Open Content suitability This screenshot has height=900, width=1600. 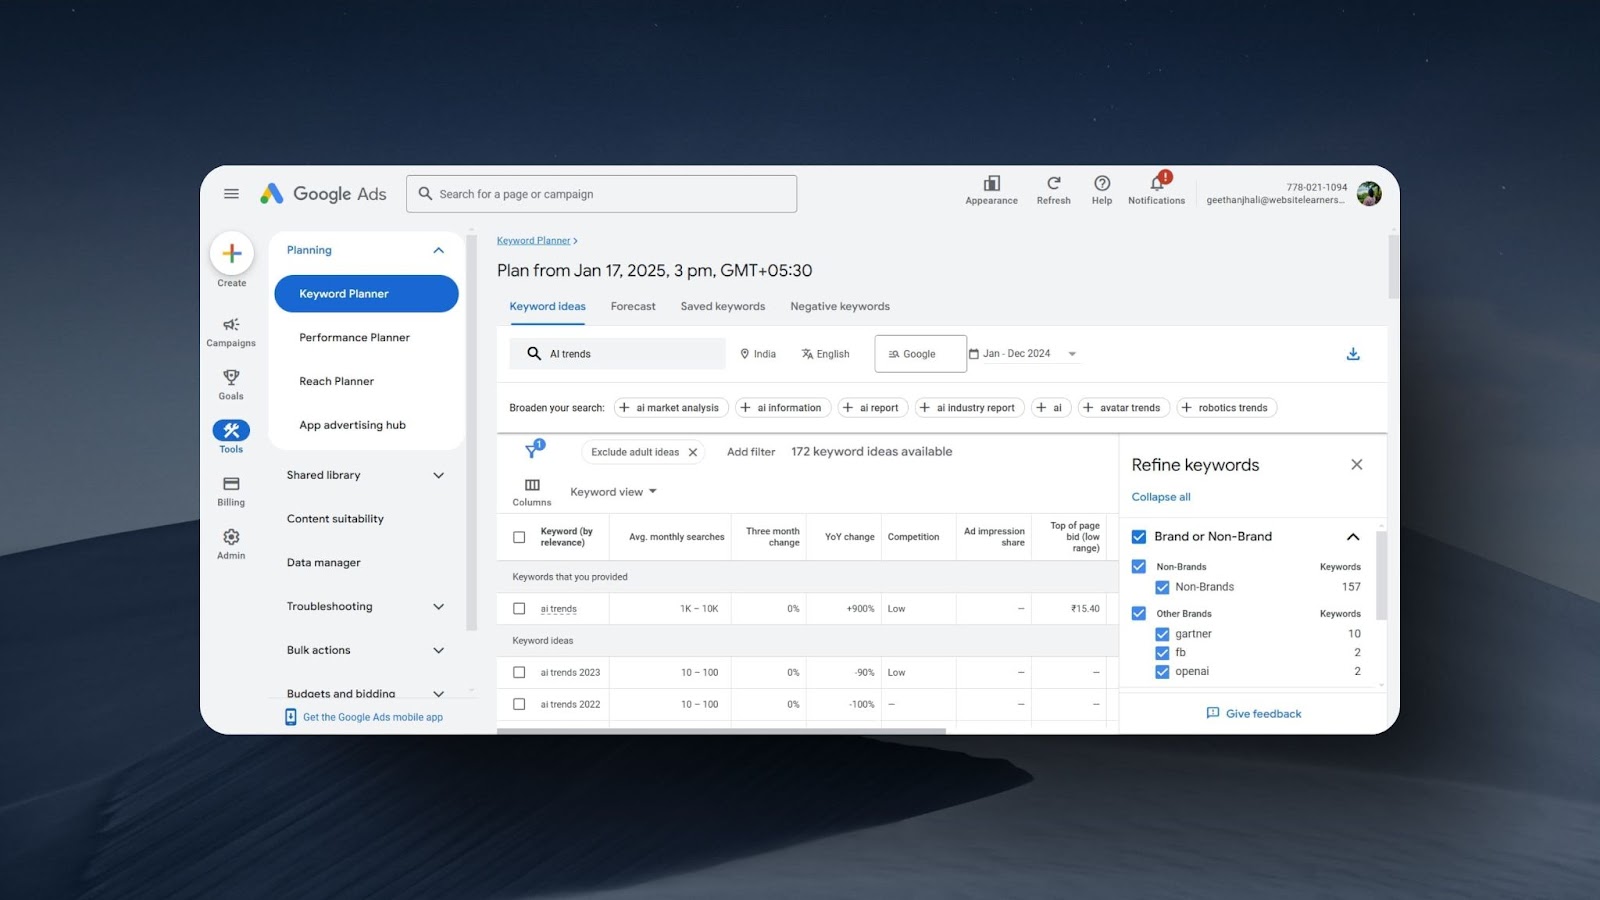pyautogui.click(x=335, y=519)
